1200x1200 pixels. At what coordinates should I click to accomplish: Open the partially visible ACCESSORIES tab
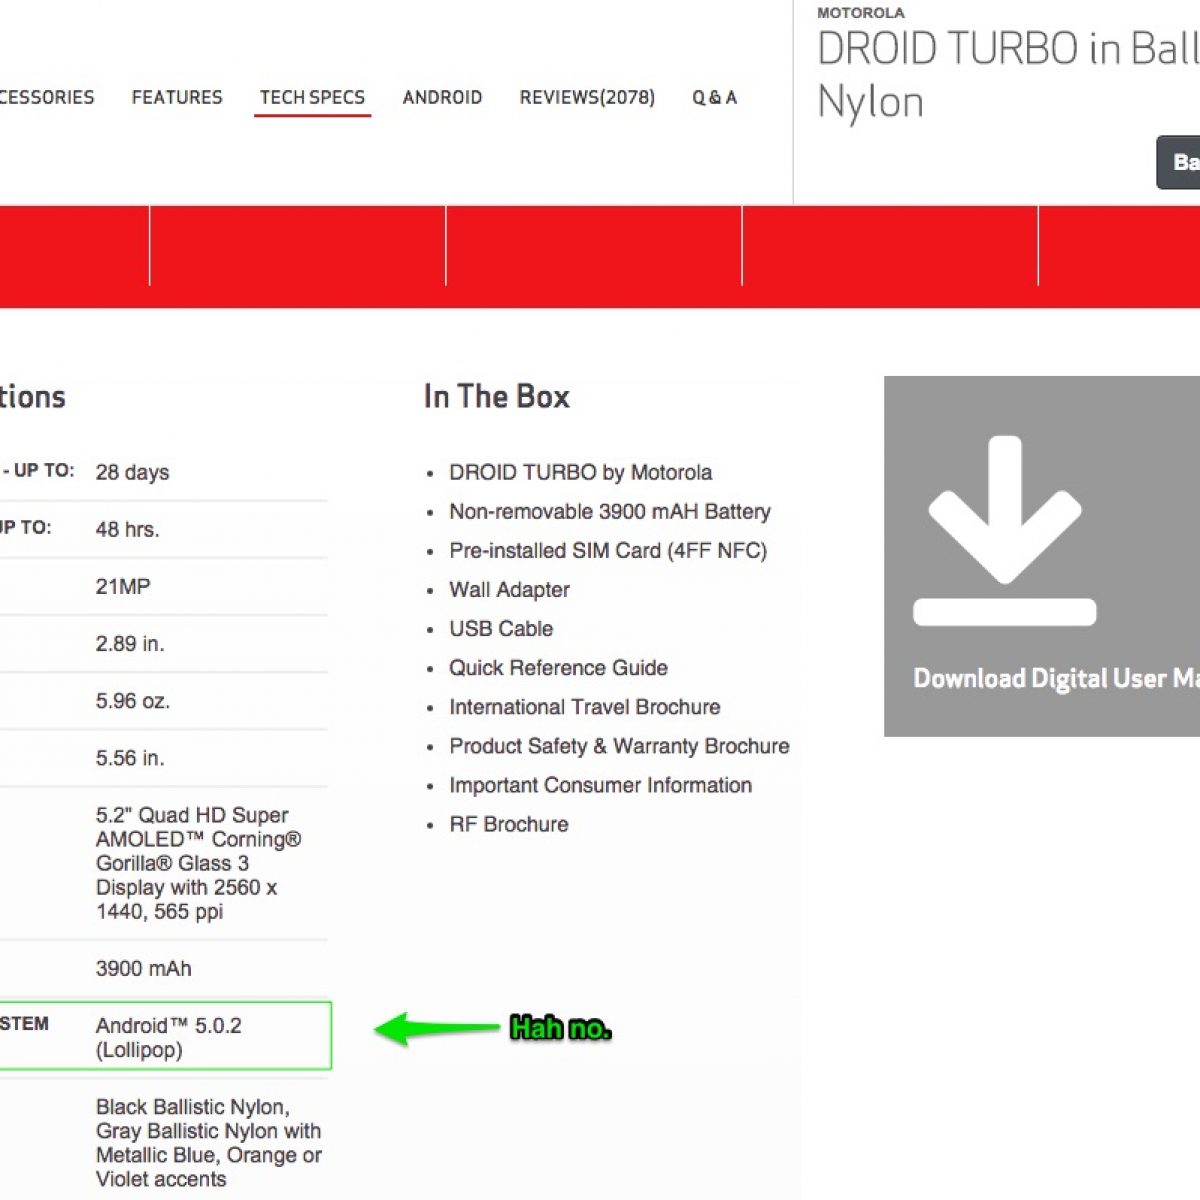[46, 97]
